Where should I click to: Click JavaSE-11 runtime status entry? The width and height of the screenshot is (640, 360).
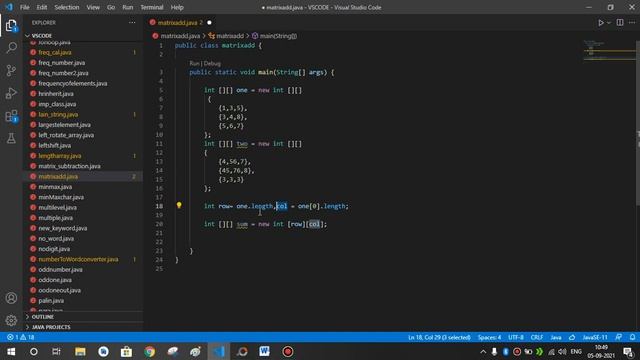[595, 338]
